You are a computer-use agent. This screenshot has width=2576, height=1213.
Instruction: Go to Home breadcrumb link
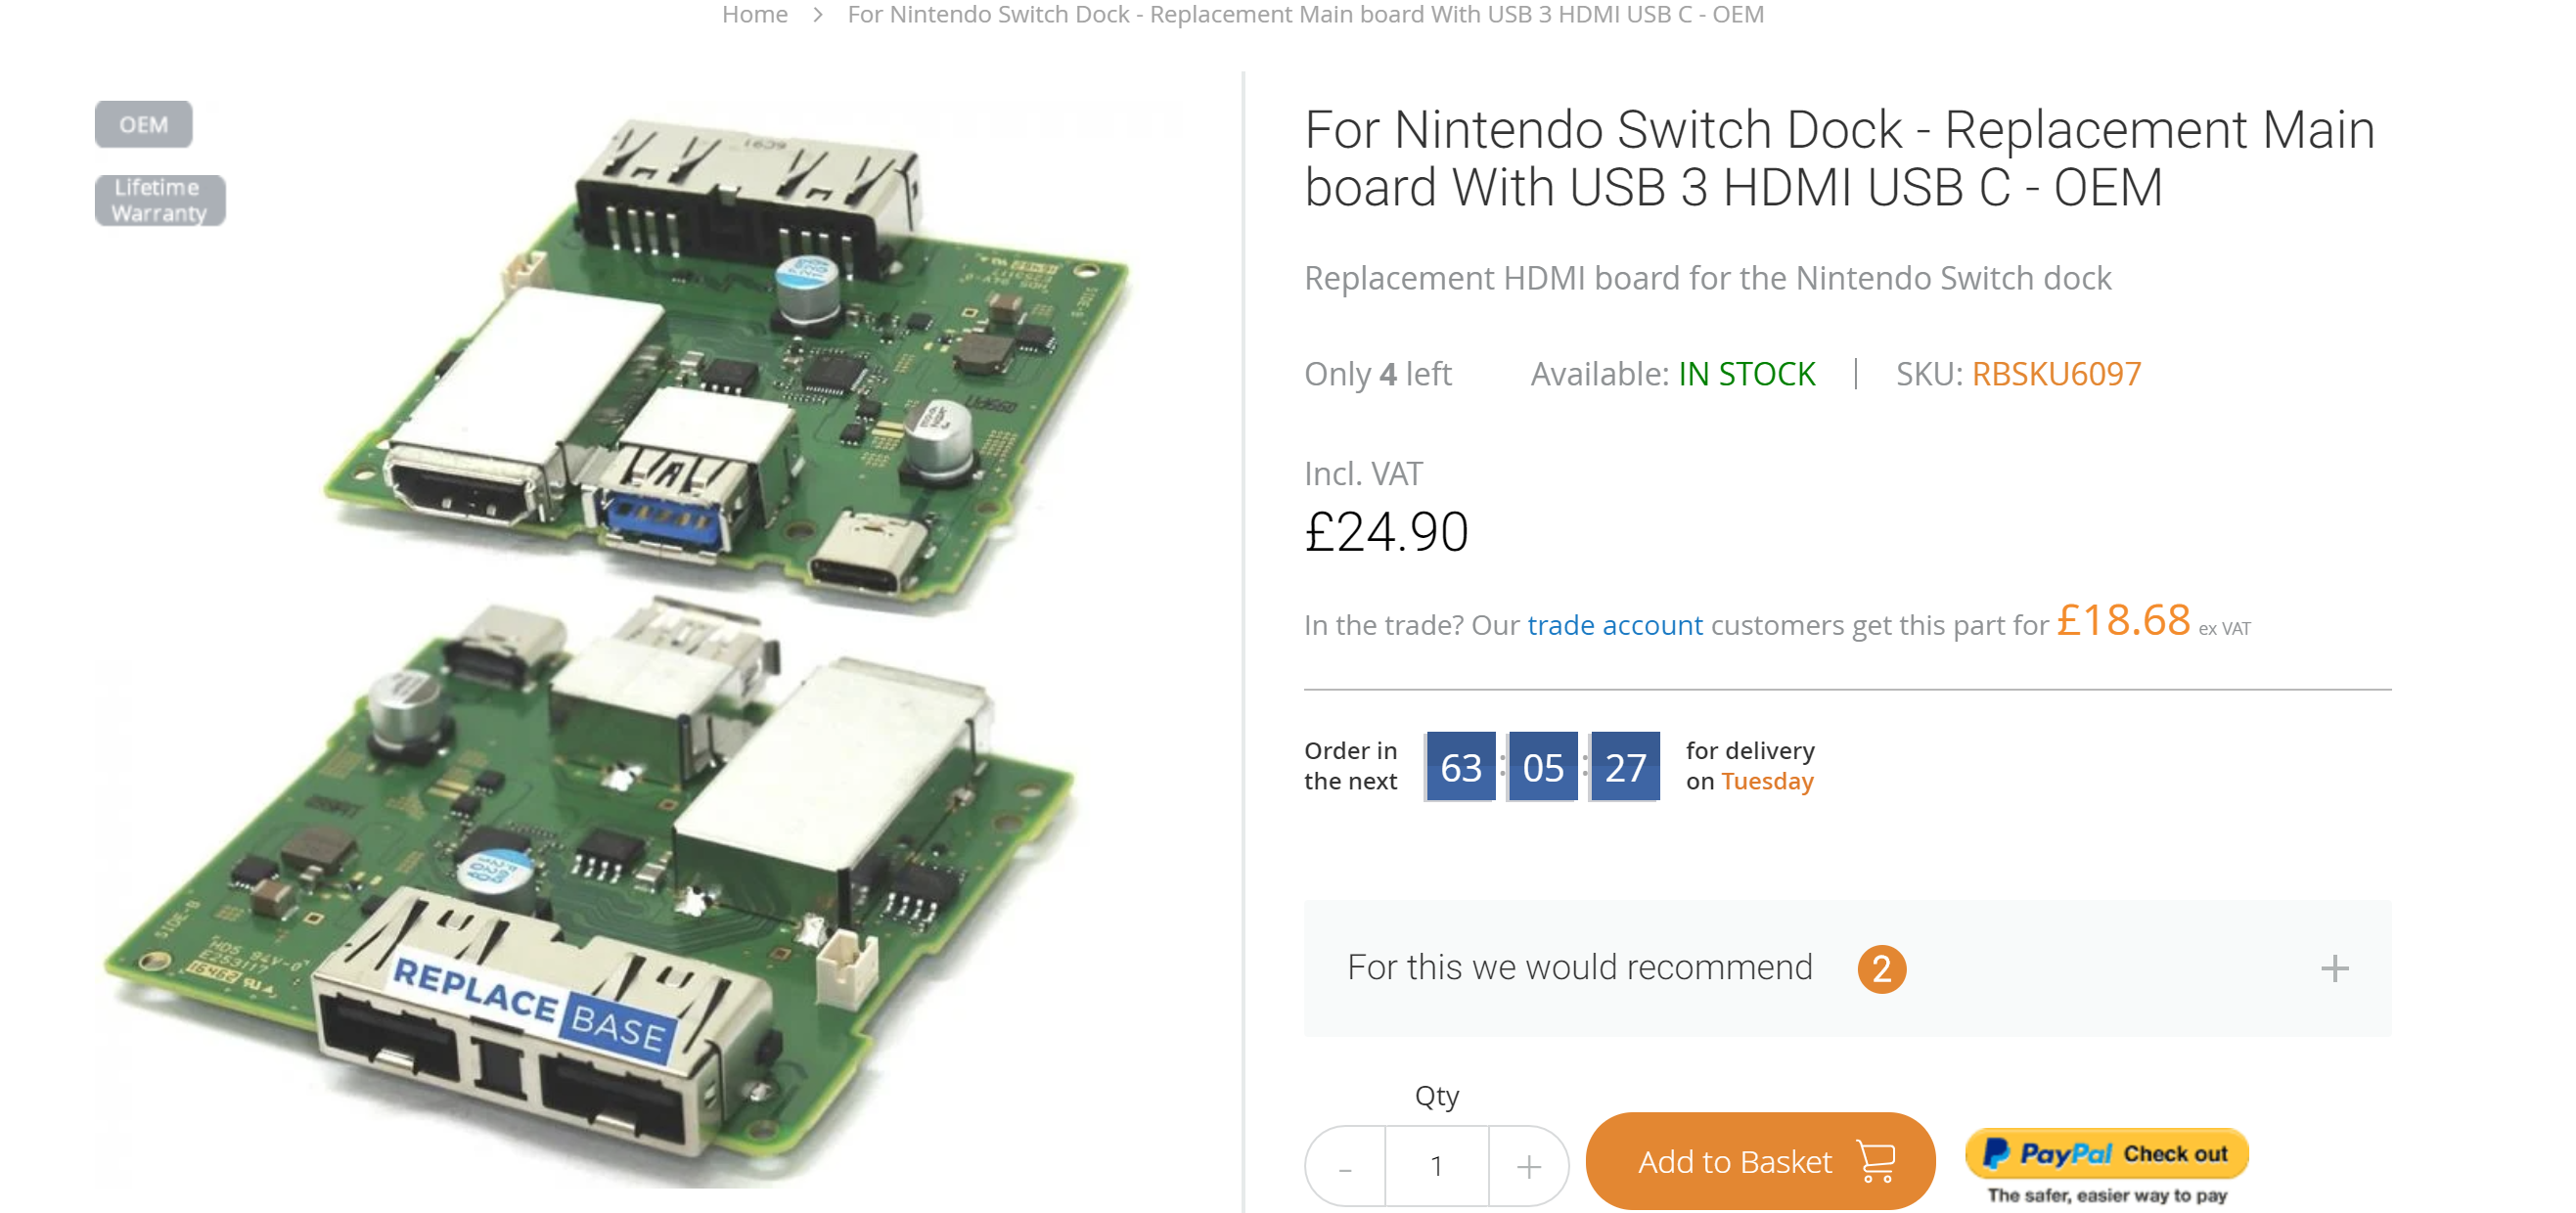click(x=755, y=15)
